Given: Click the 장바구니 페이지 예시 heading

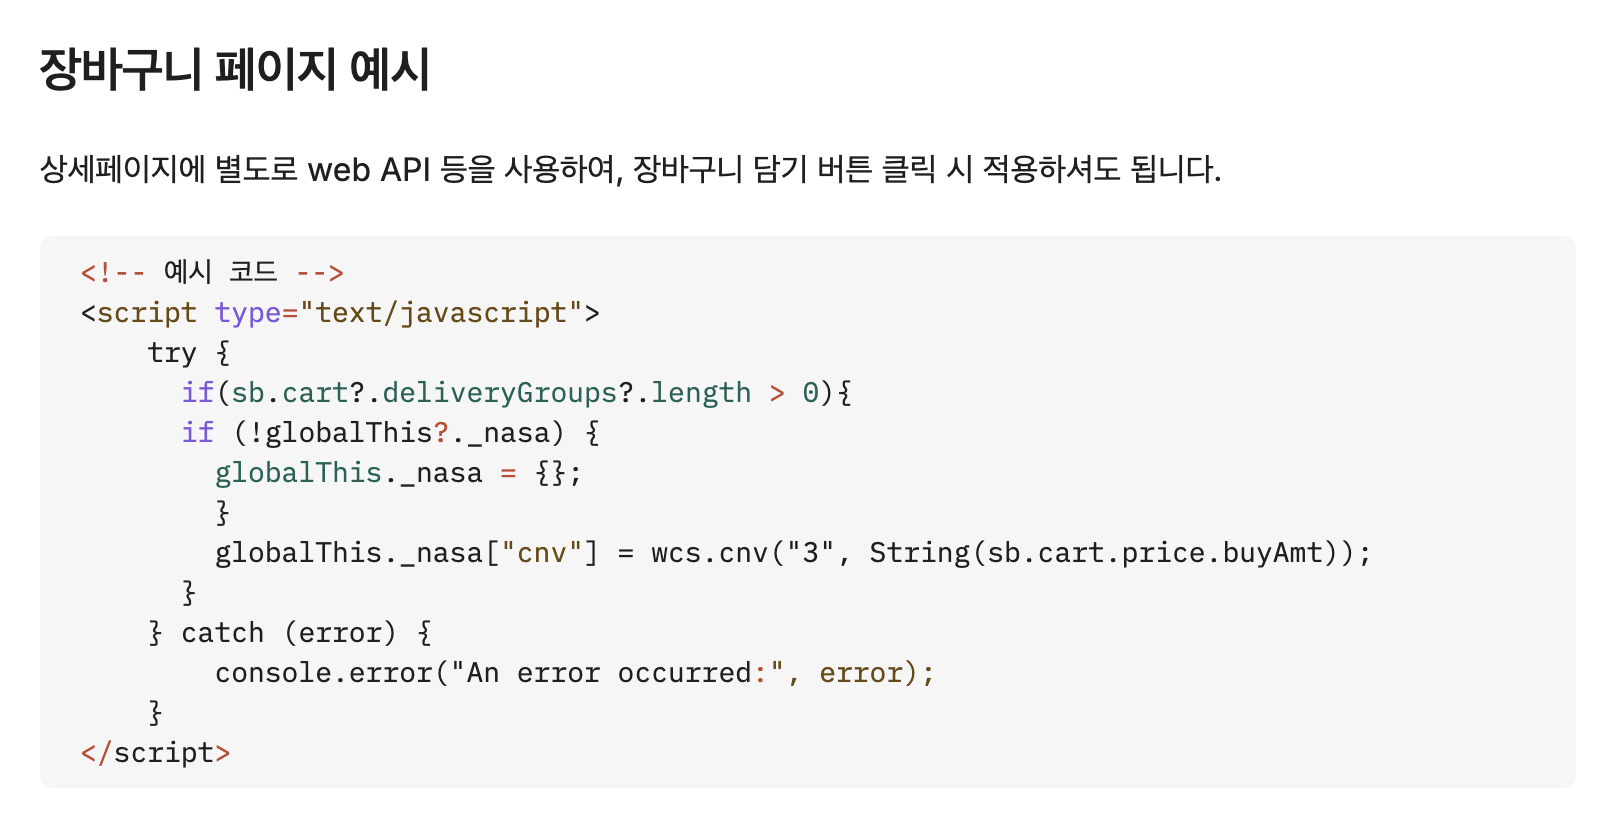Looking at the screenshot, I should 235,70.
